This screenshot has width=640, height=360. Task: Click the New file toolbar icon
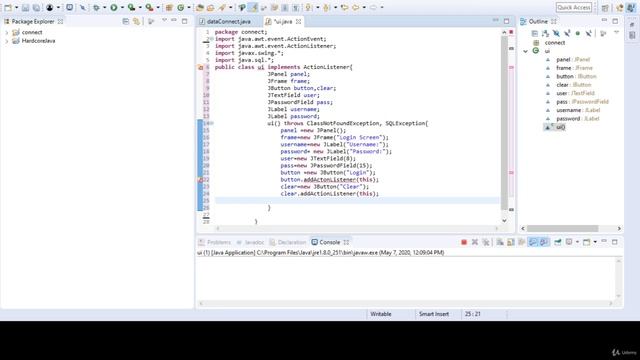(x=8, y=7)
